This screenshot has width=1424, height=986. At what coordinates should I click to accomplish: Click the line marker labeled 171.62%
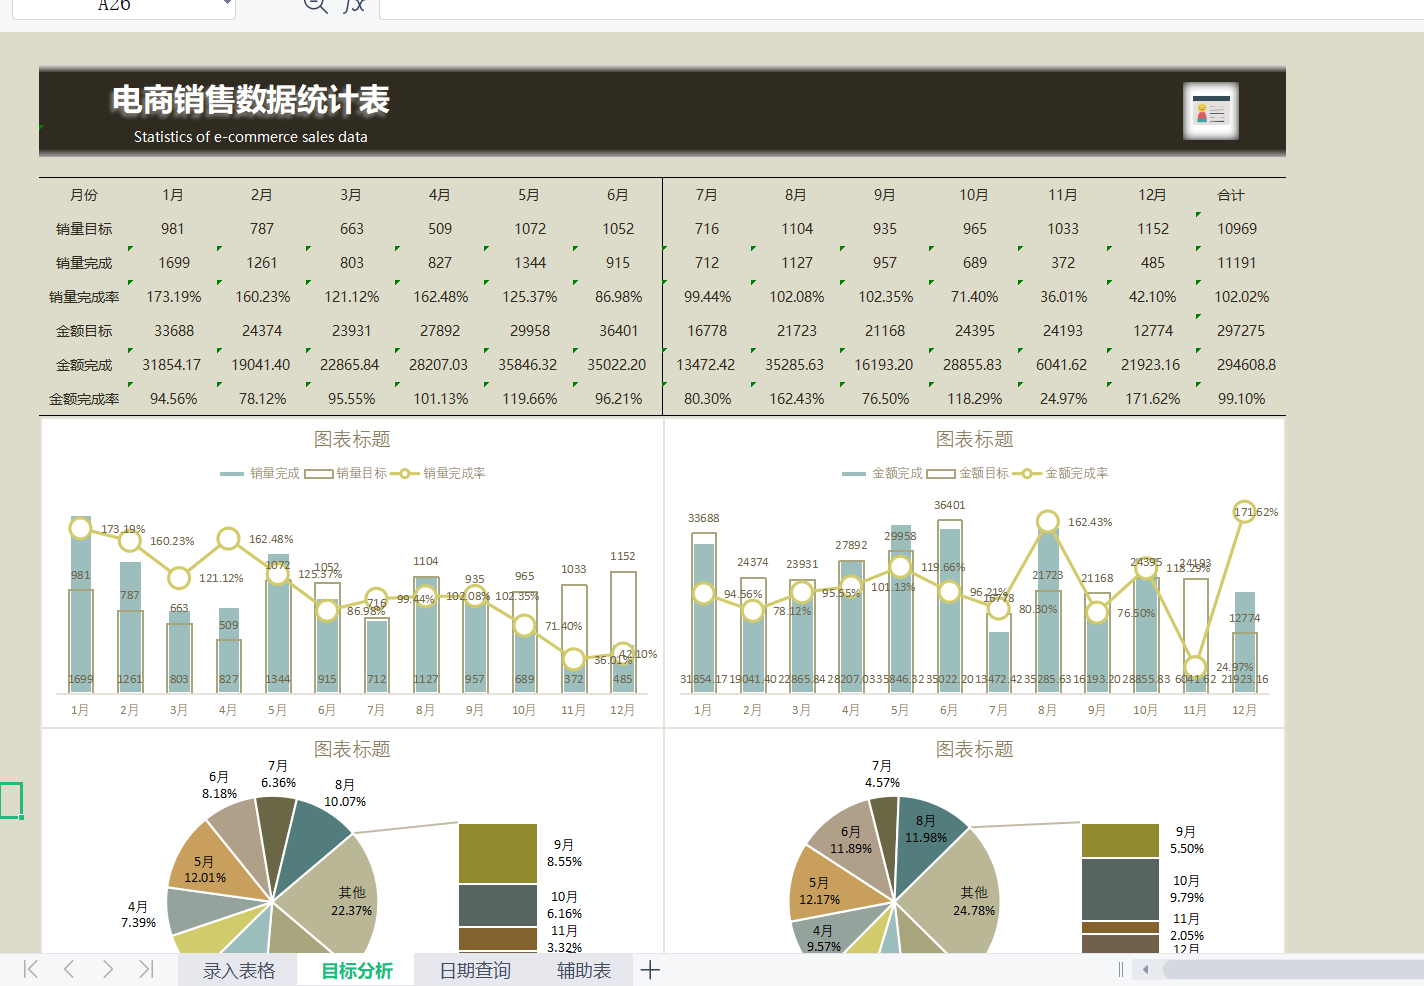(1244, 512)
